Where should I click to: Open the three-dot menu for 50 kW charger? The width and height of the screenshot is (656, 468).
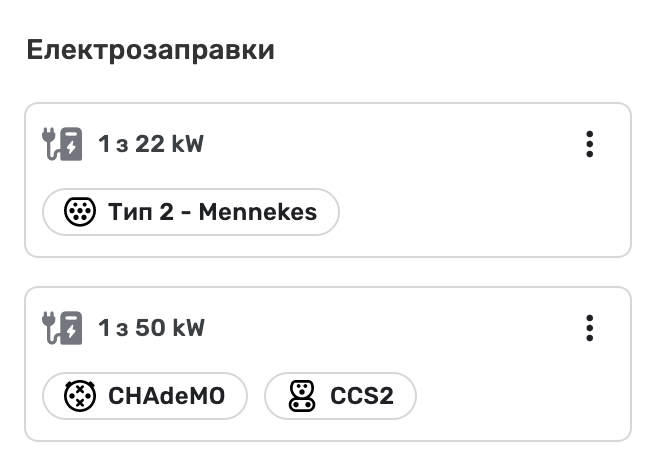pos(589,328)
